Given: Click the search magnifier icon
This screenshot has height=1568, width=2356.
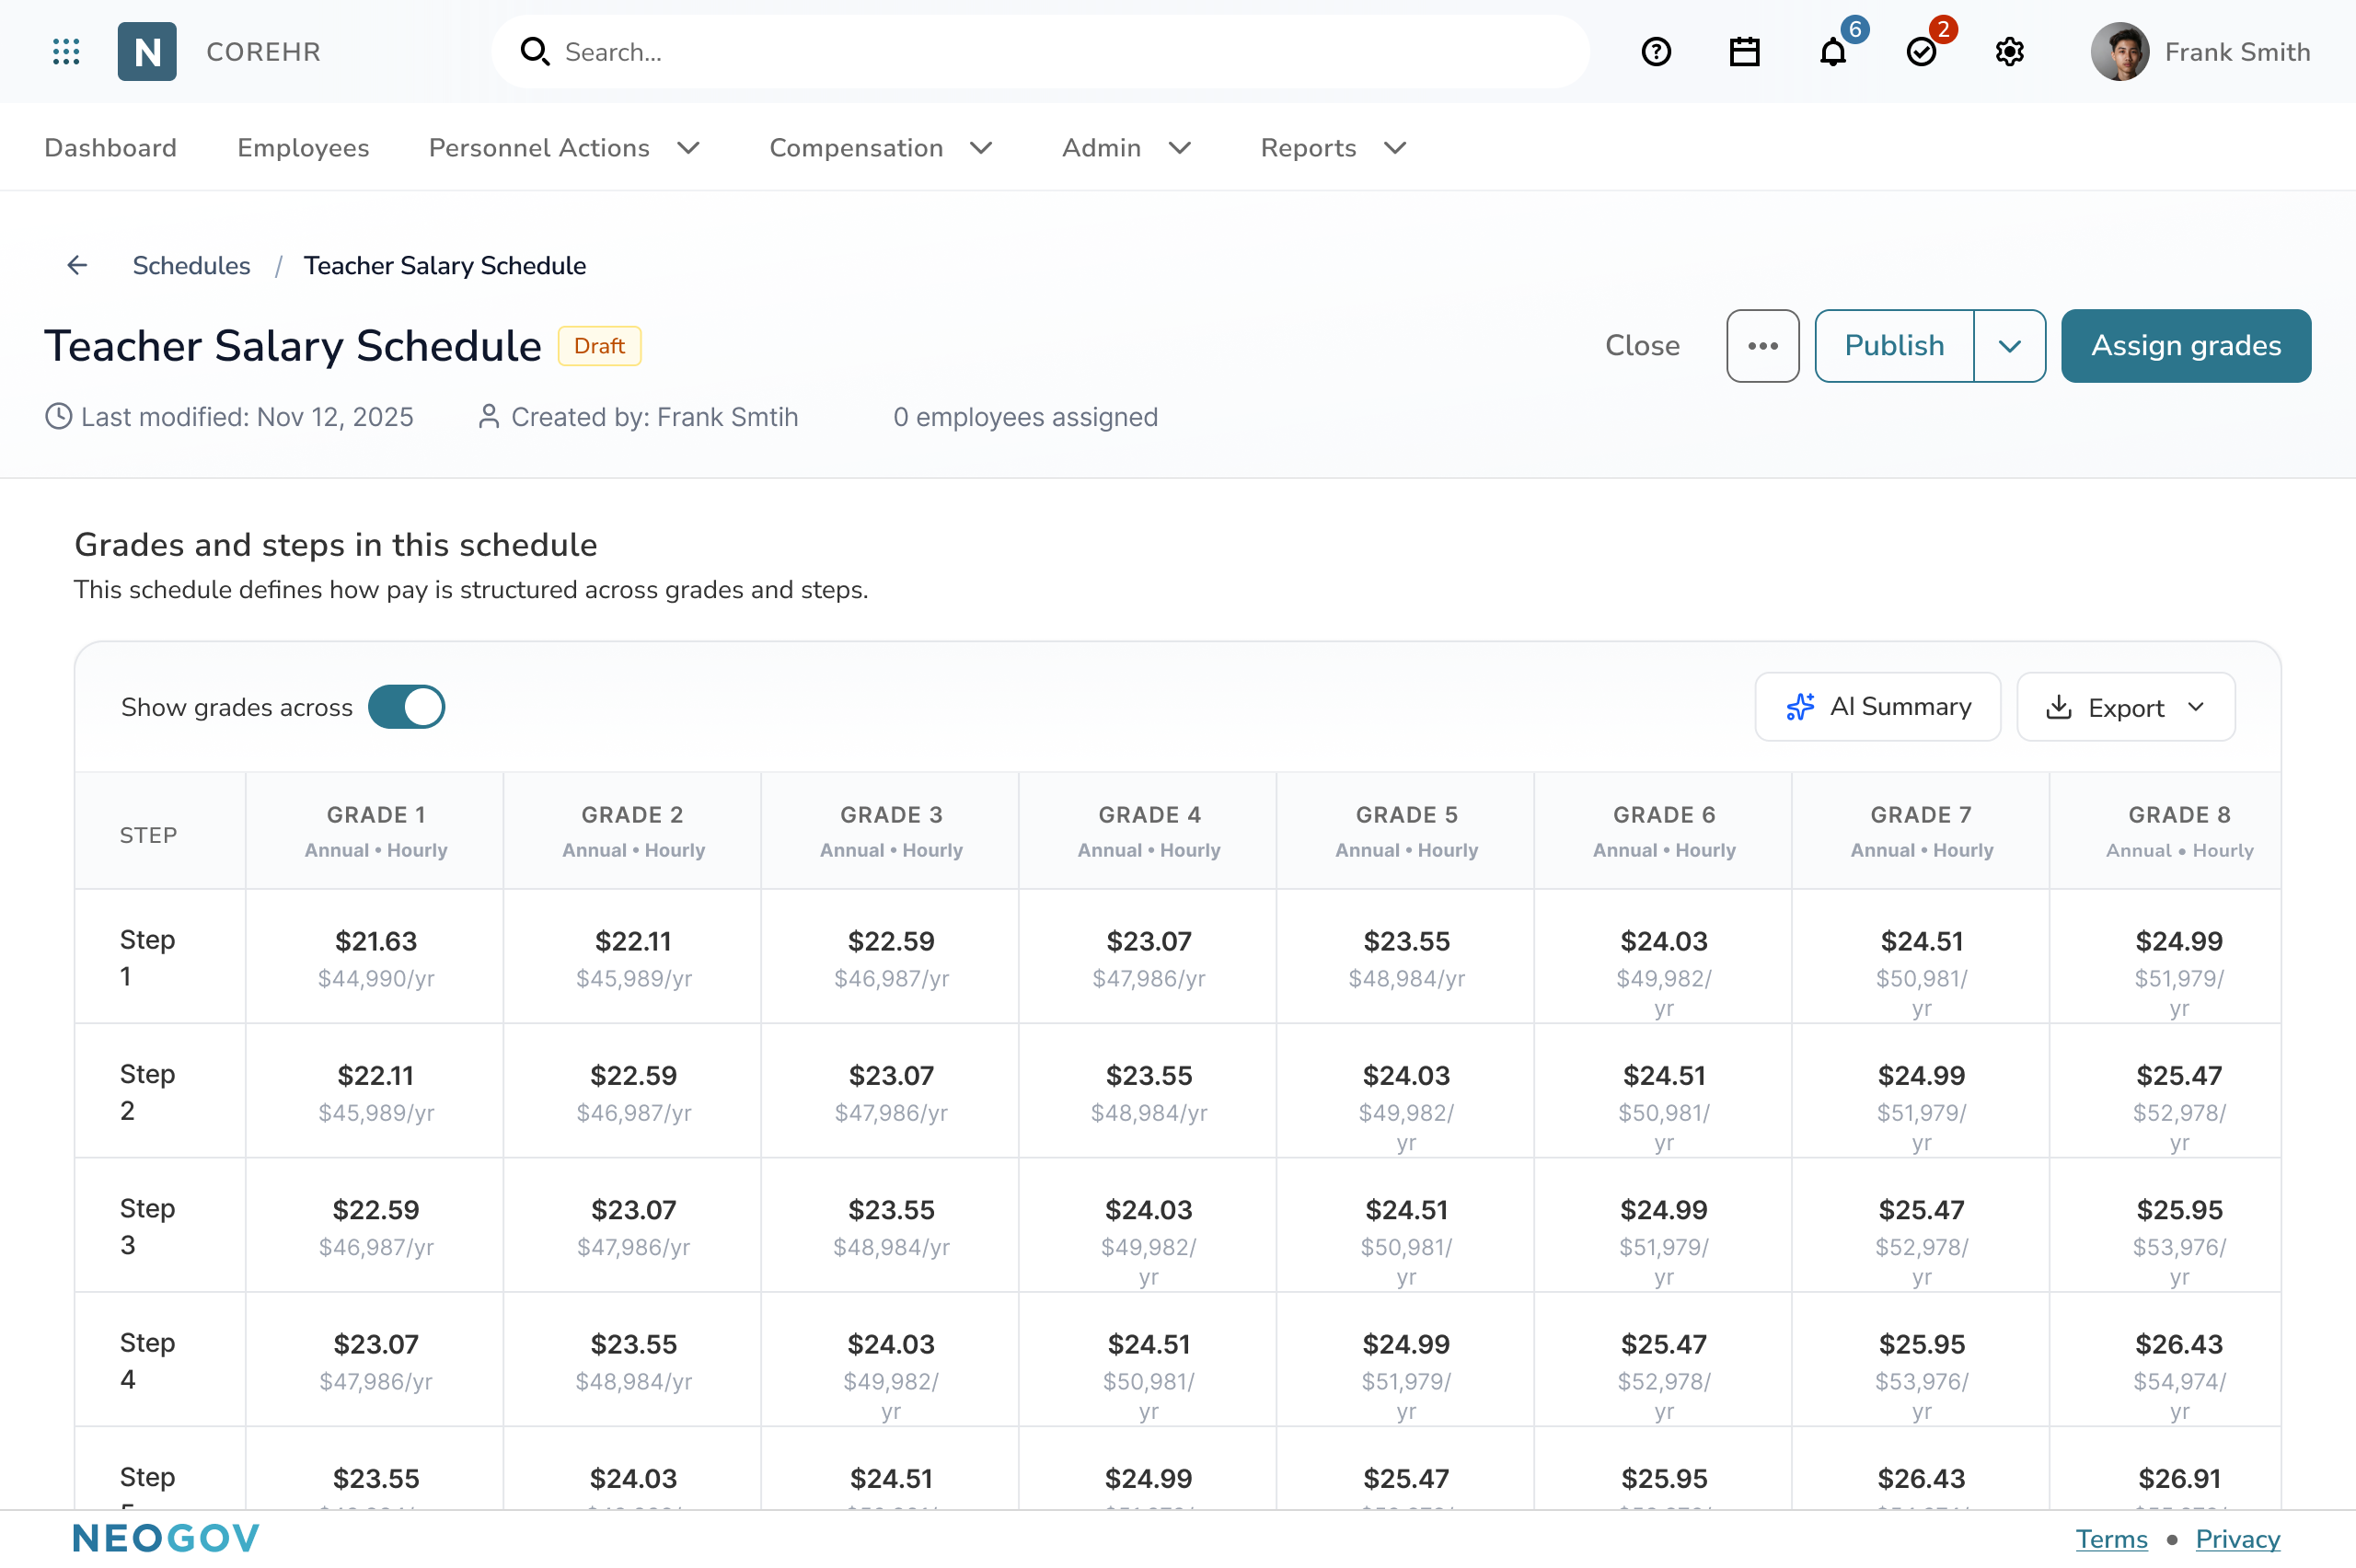Looking at the screenshot, I should (x=536, y=51).
